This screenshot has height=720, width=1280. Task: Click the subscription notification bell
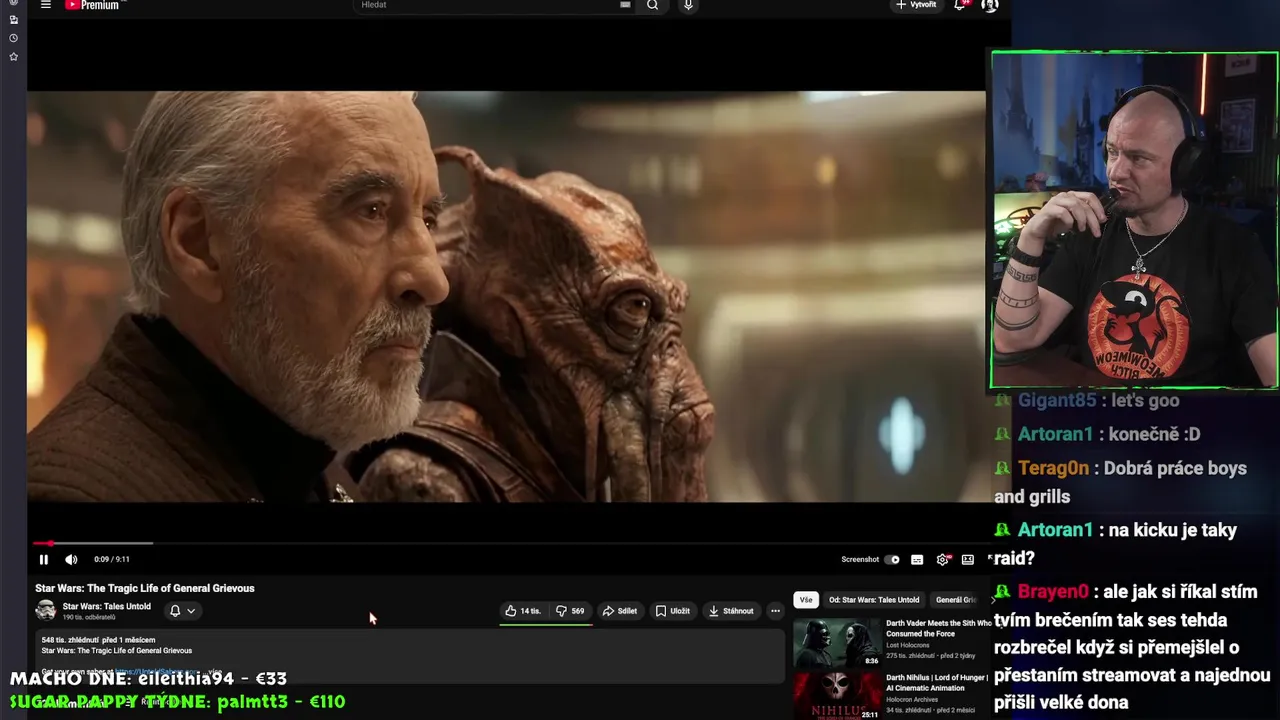click(175, 611)
